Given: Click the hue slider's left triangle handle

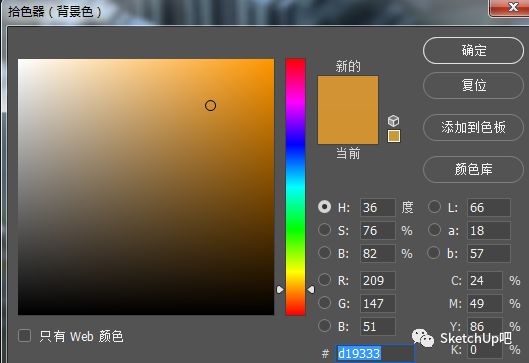Looking at the screenshot, I should [280, 289].
